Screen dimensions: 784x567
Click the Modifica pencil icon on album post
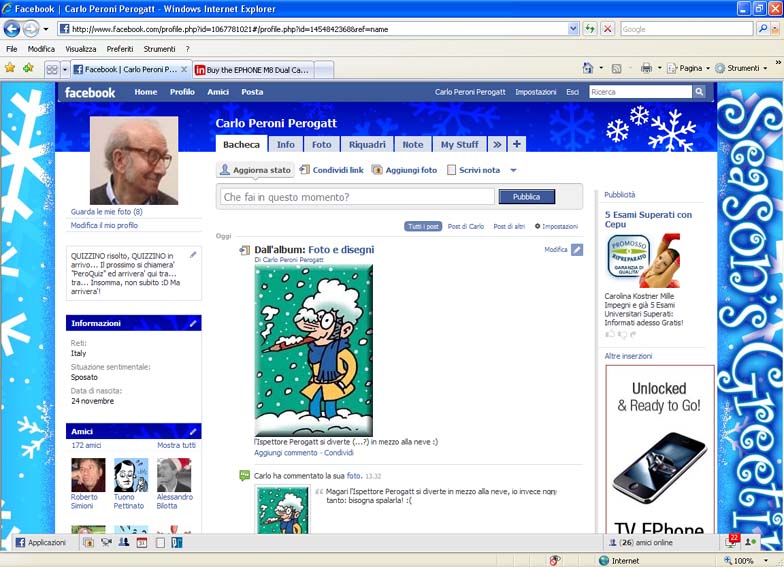coord(577,250)
